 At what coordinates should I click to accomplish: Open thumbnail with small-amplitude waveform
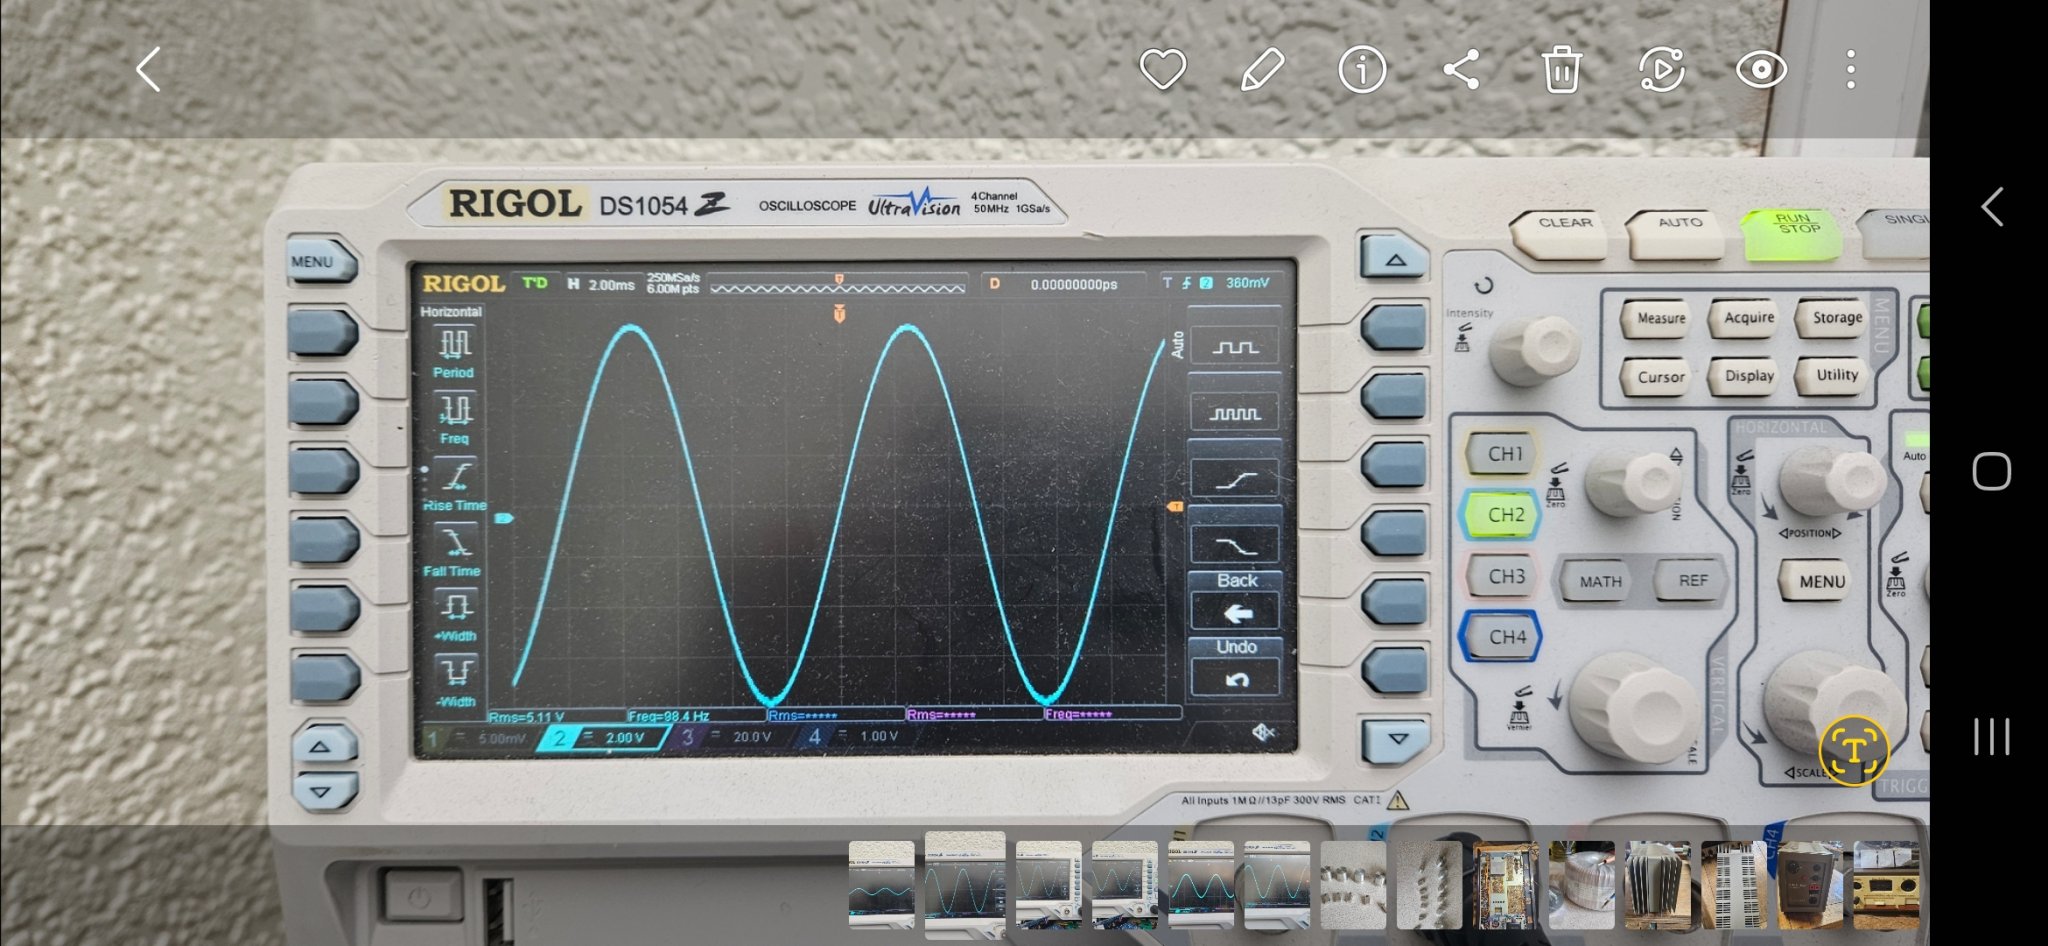pos(881,886)
